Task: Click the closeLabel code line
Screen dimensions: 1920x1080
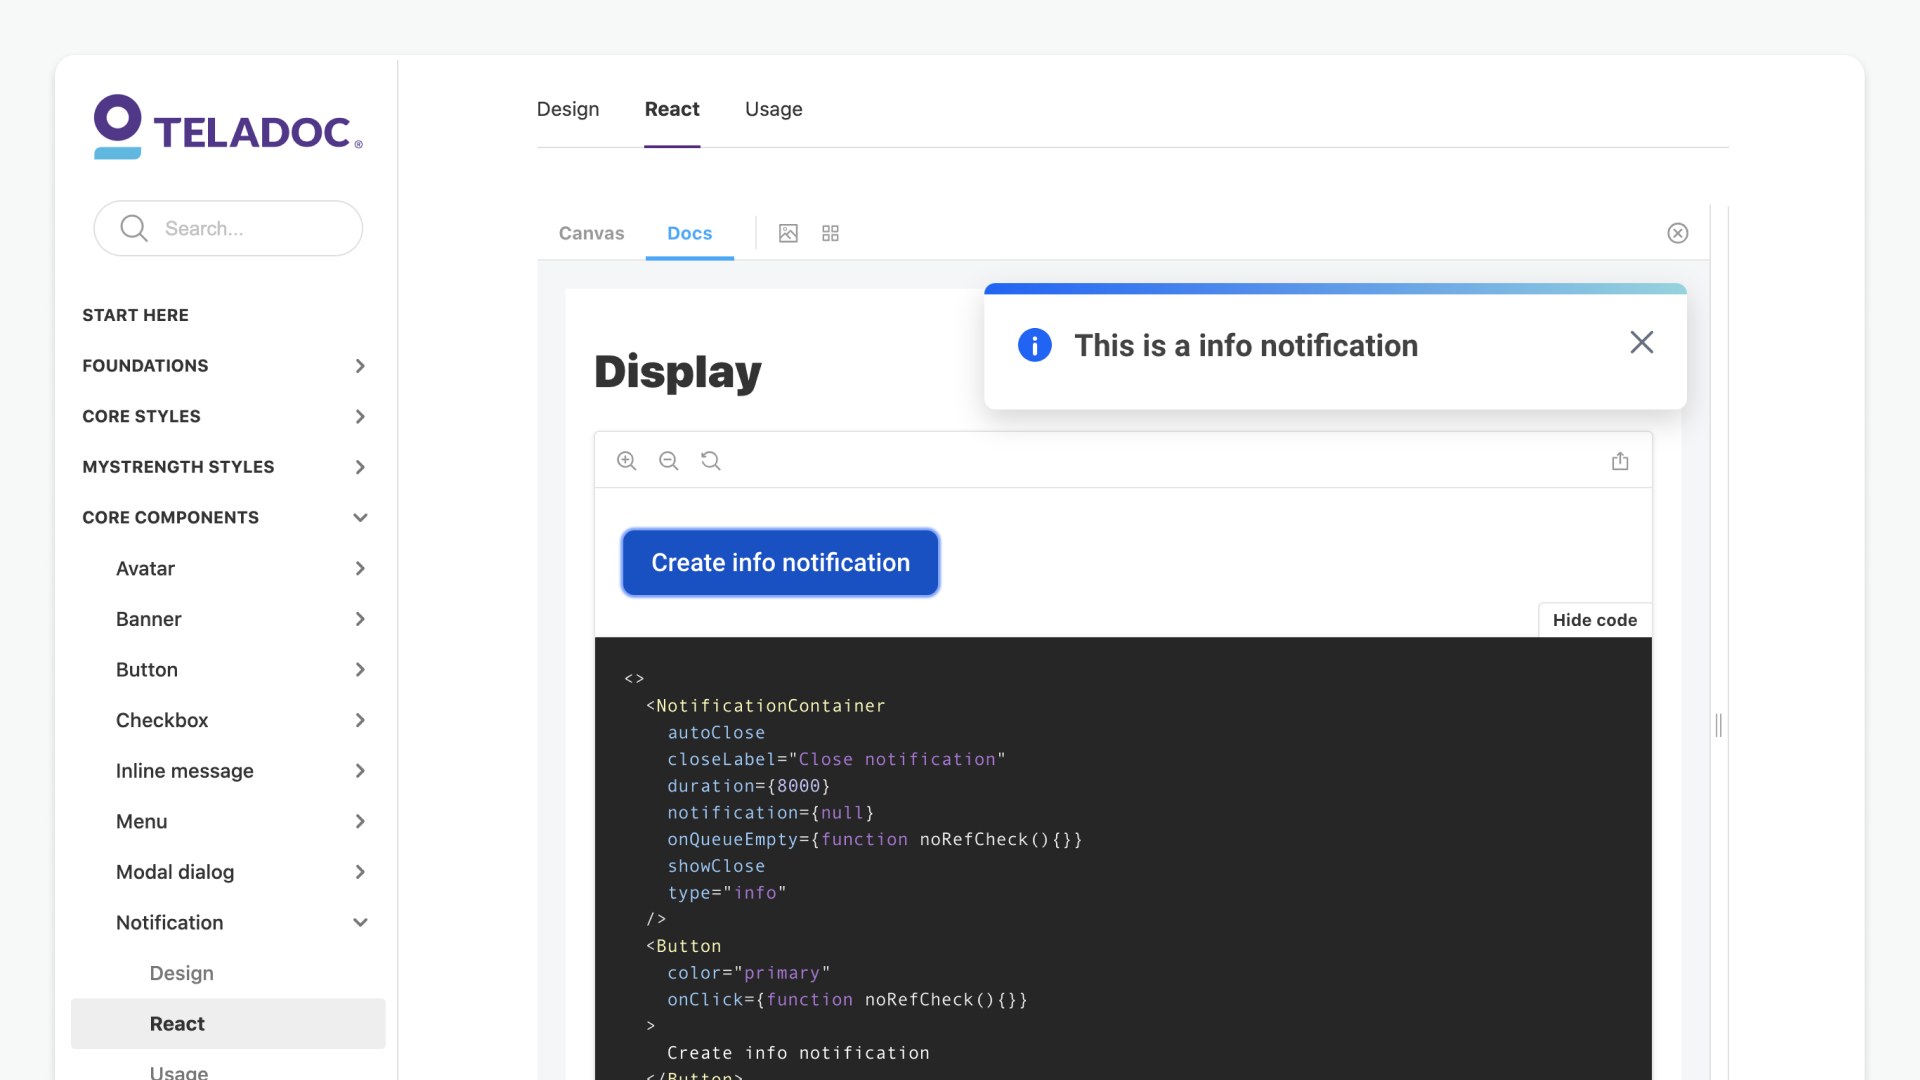Action: click(x=836, y=759)
